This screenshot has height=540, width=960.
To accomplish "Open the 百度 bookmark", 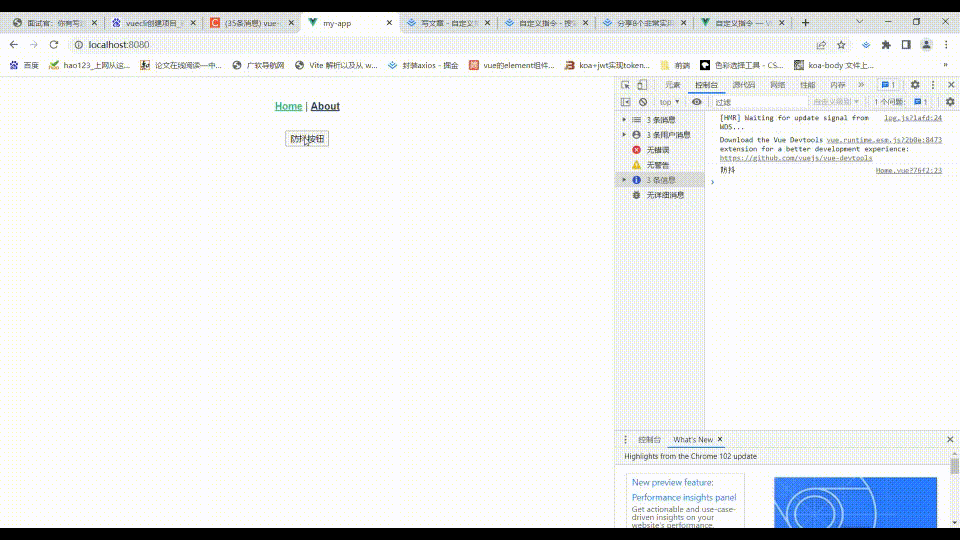I will 24,65.
